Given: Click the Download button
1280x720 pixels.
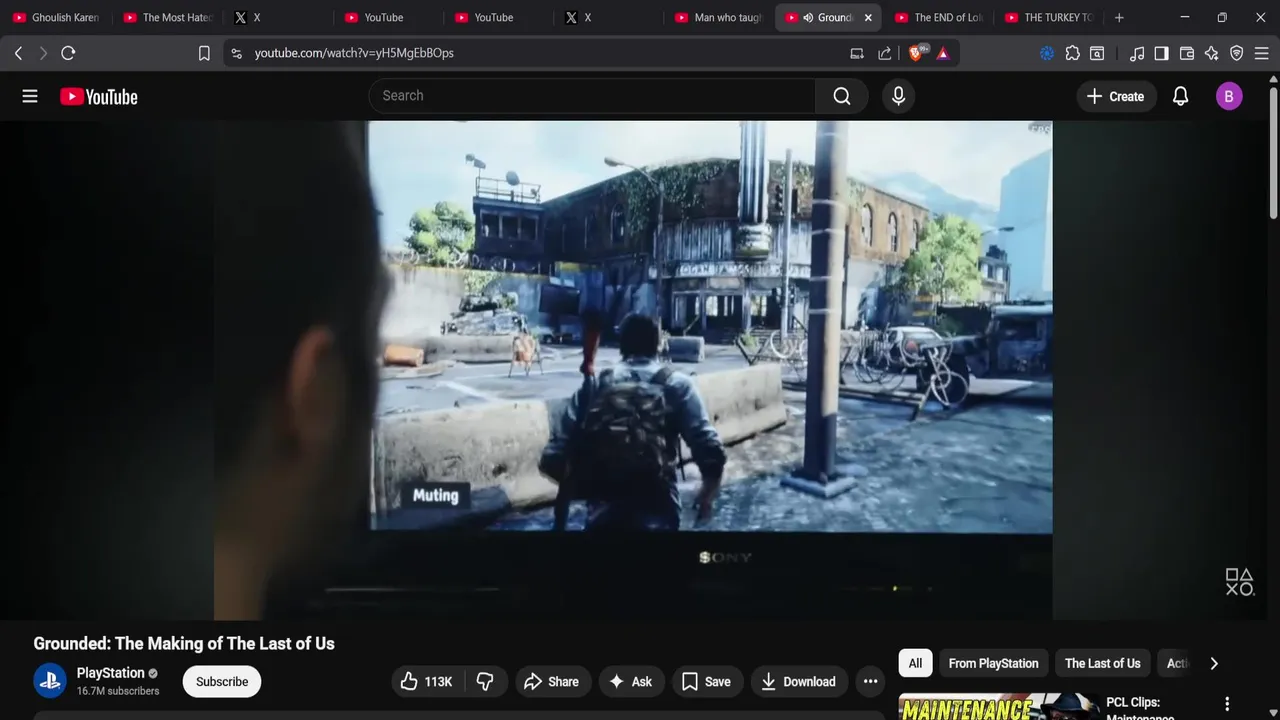Looking at the screenshot, I should (799, 682).
